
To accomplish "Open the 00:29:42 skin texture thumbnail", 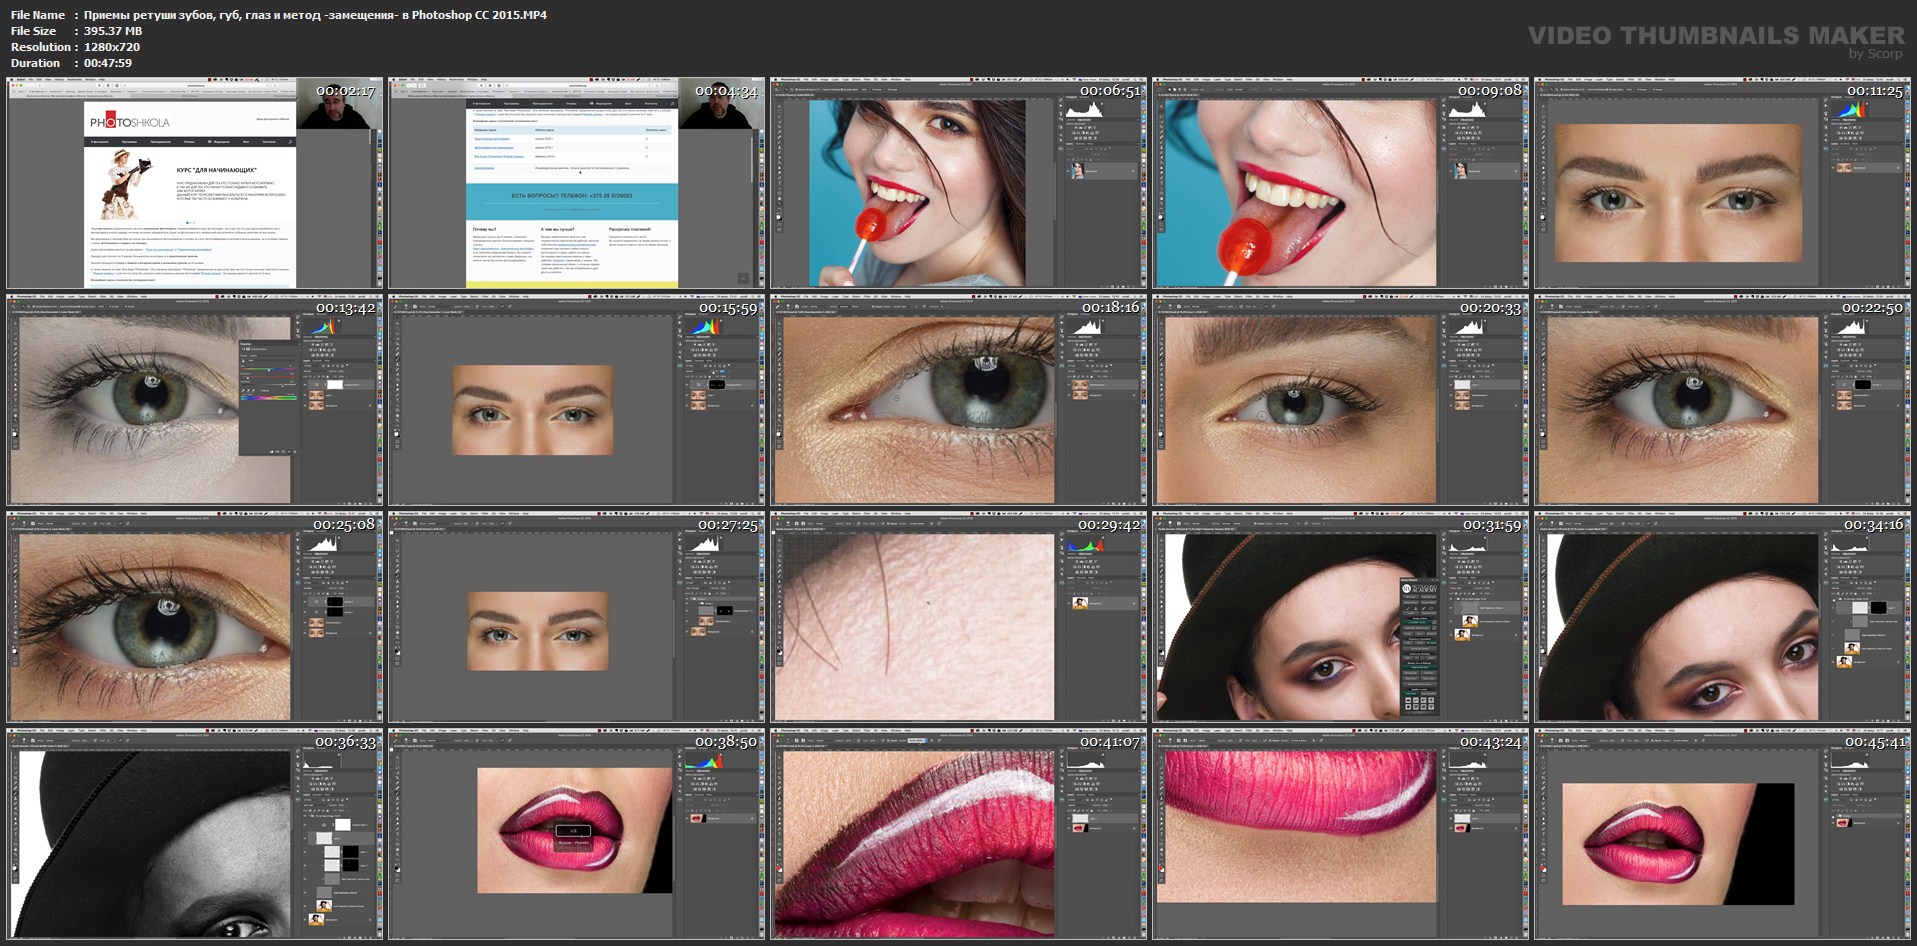I will [x=958, y=617].
